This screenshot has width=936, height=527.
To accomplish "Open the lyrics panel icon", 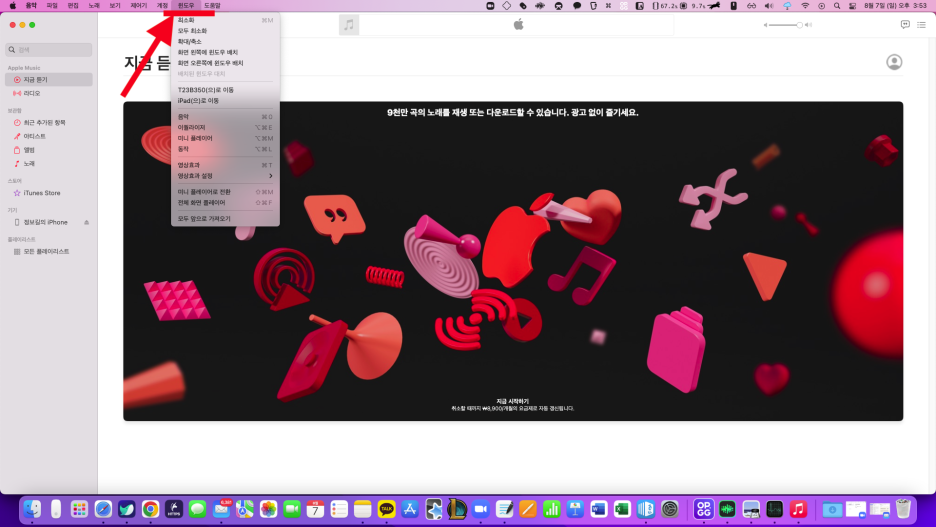I will coord(905,24).
